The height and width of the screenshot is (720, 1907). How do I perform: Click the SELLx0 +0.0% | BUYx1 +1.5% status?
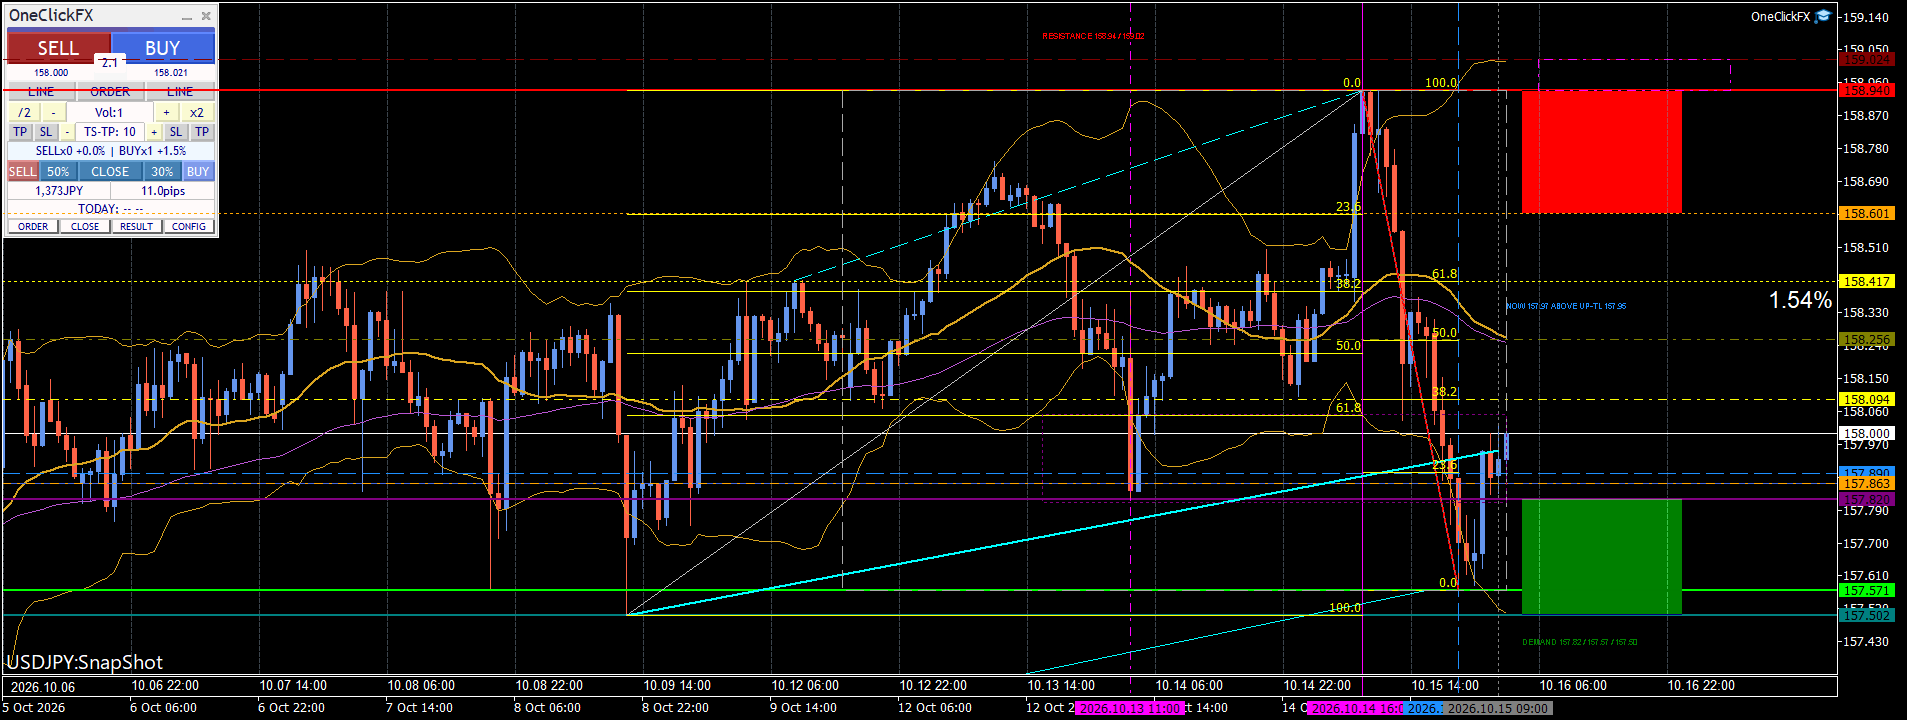point(111,151)
